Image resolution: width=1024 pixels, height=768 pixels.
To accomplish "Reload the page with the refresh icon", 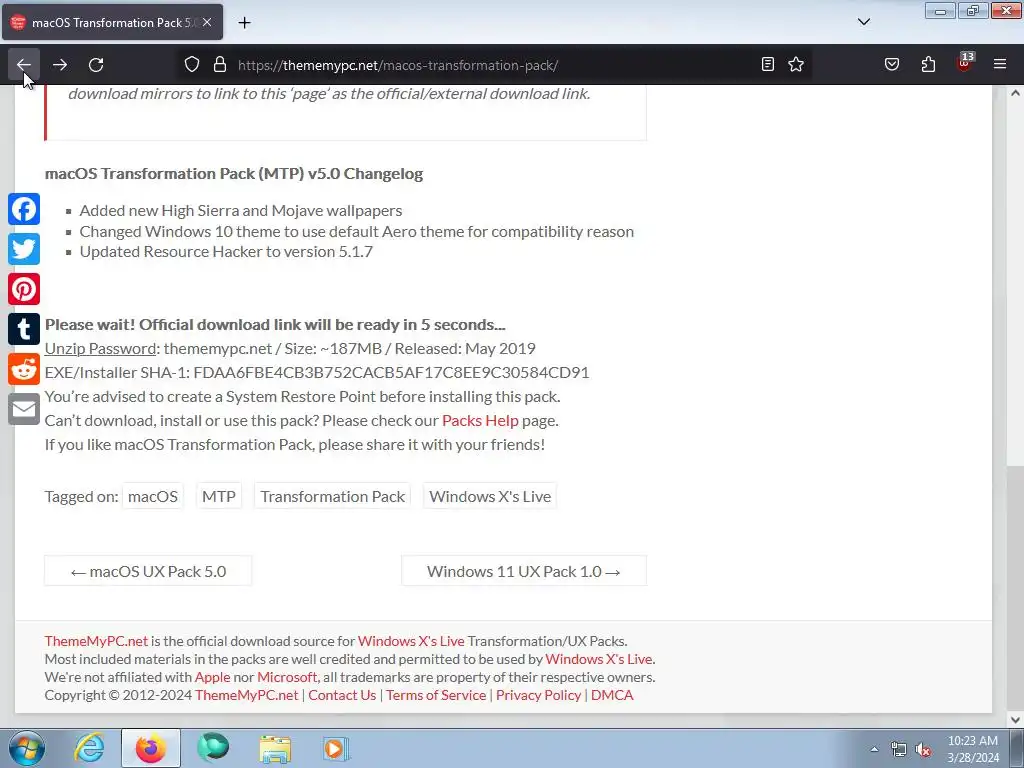I will (96, 65).
